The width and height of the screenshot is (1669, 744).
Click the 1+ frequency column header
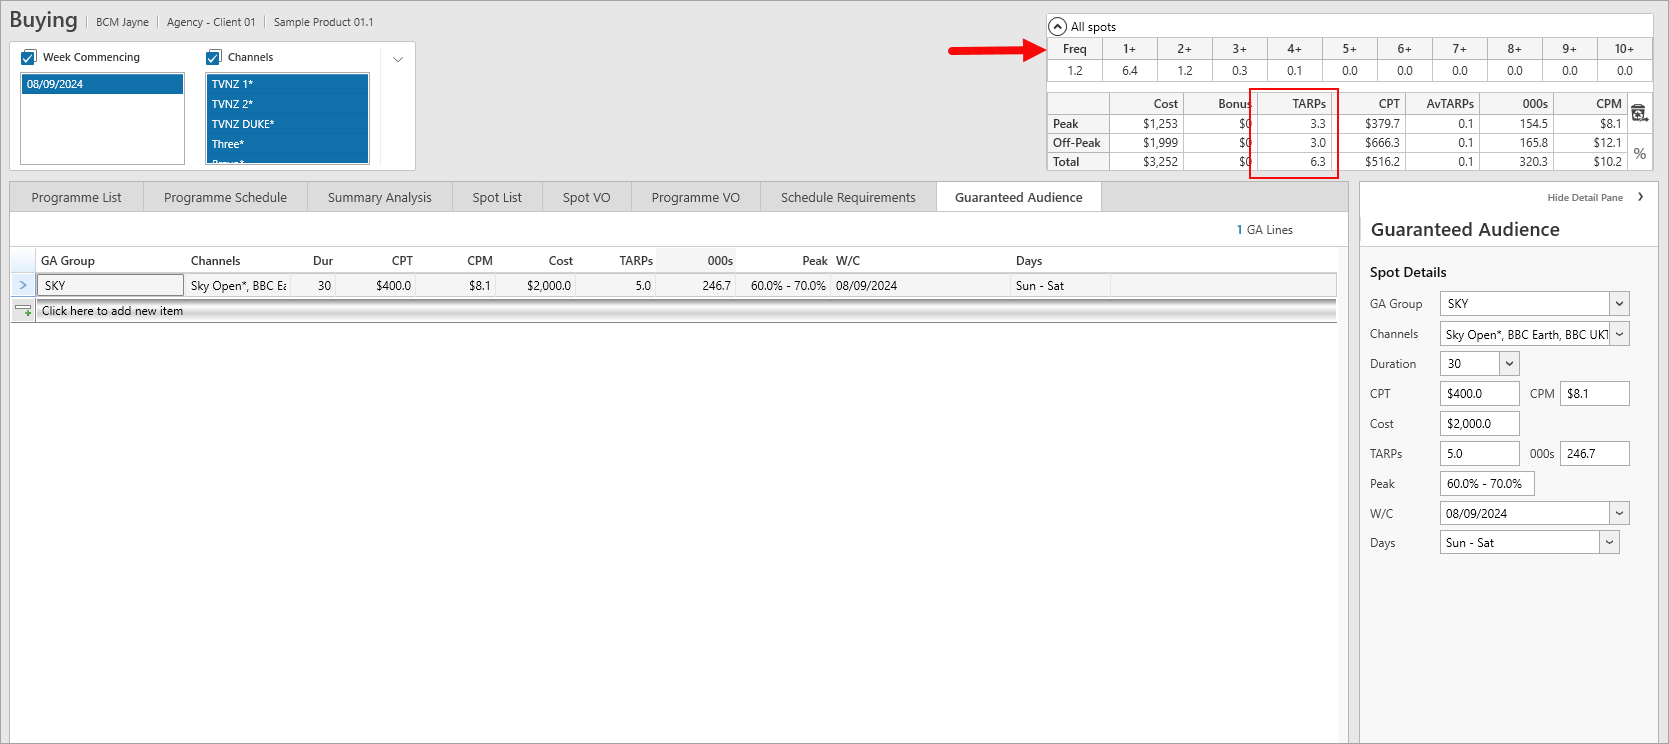1129,49
